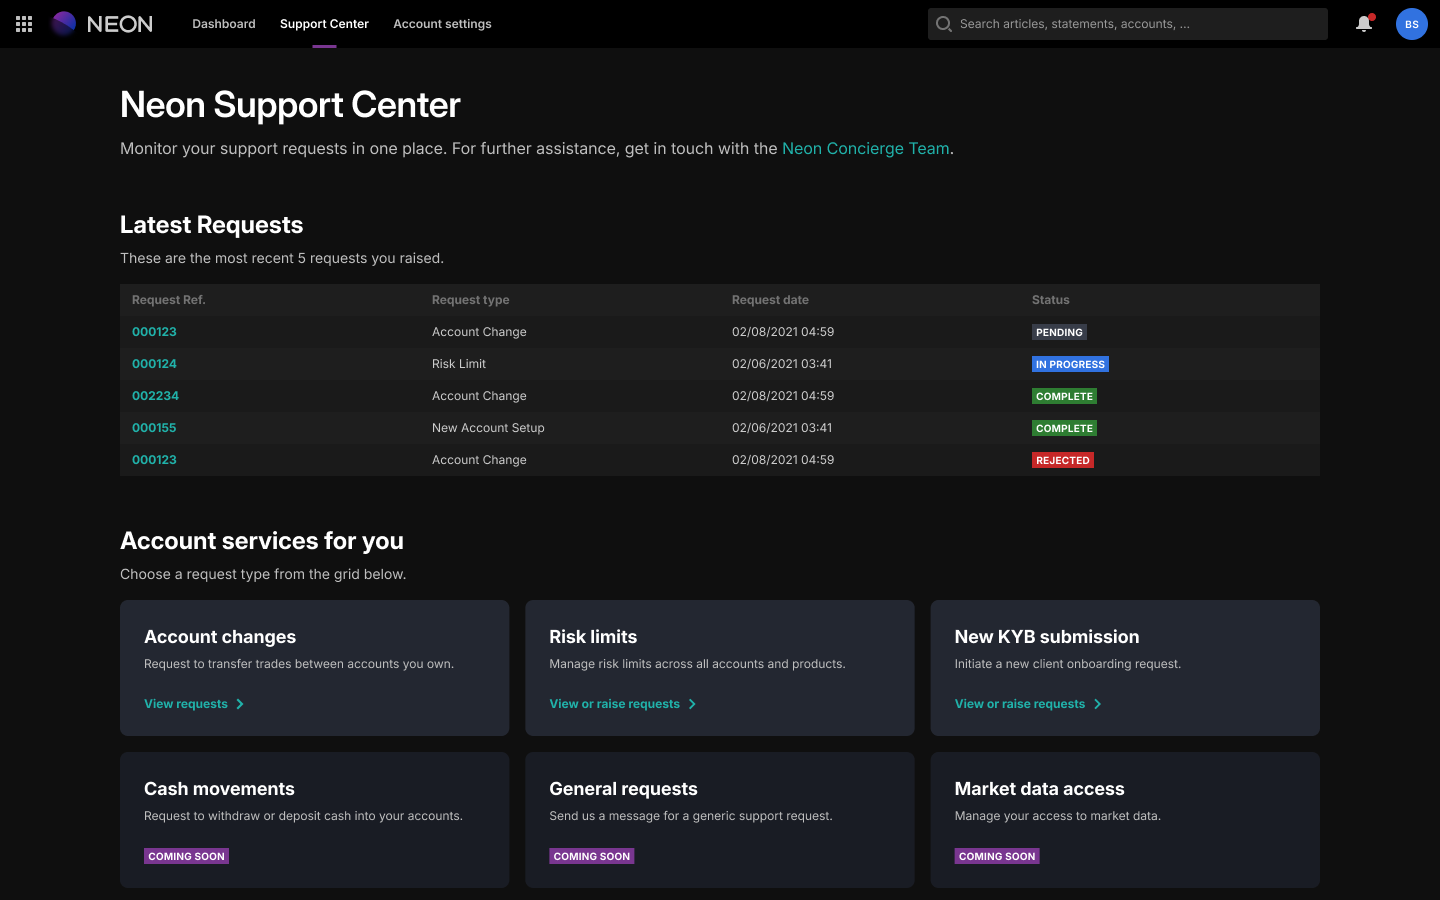Select the Support Center tab
This screenshot has width=1440, height=900.
pos(324,24)
